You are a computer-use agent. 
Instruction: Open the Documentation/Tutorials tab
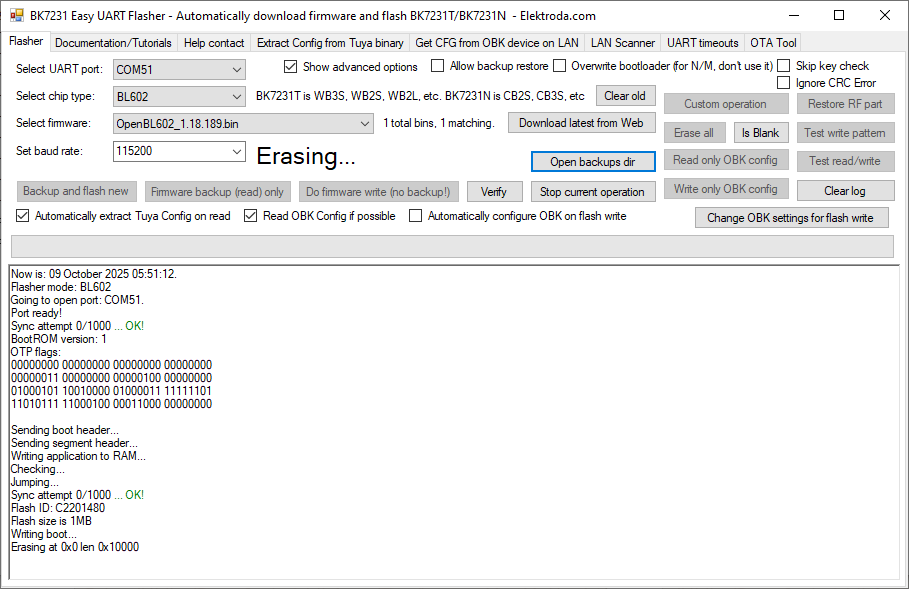click(x=113, y=43)
